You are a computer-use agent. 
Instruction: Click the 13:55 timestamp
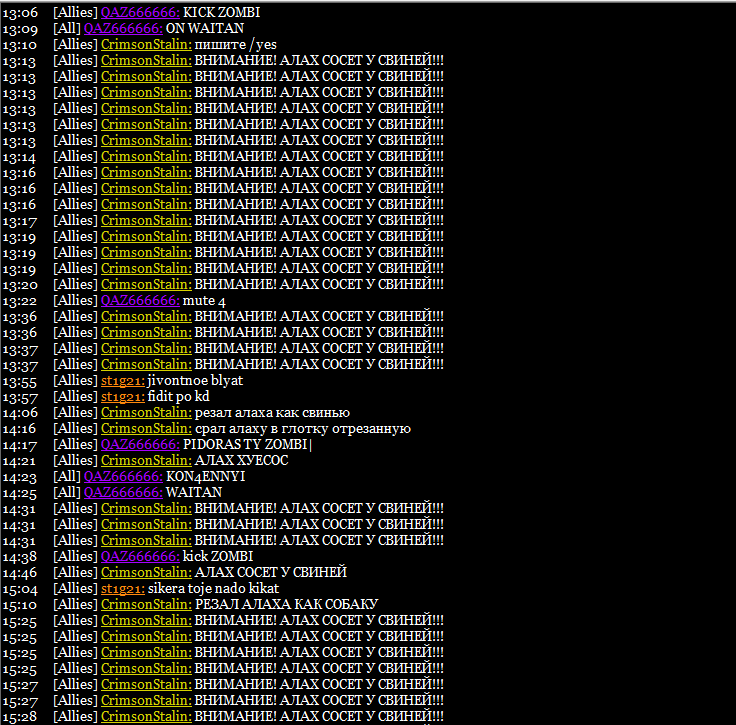pyautogui.click(x=20, y=382)
